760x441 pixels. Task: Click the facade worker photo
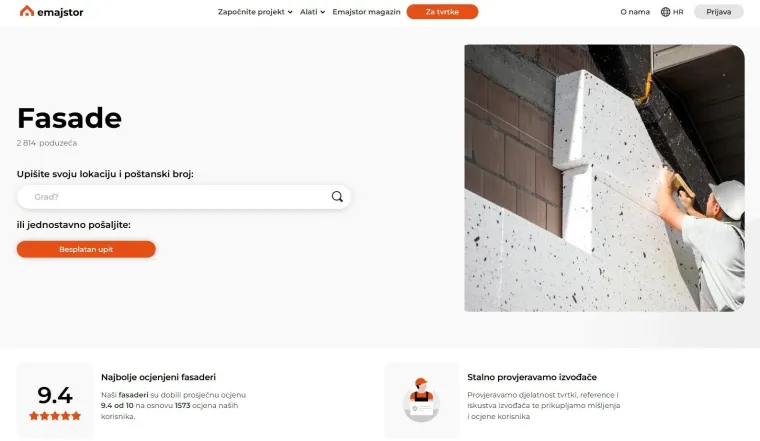[x=604, y=178]
